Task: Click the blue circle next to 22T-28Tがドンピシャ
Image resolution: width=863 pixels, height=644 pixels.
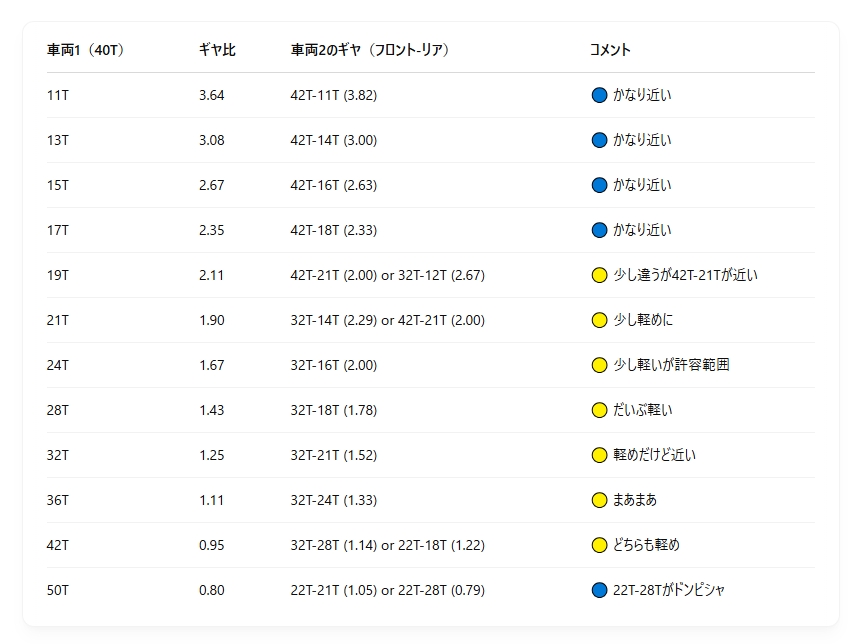Action: click(x=599, y=591)
